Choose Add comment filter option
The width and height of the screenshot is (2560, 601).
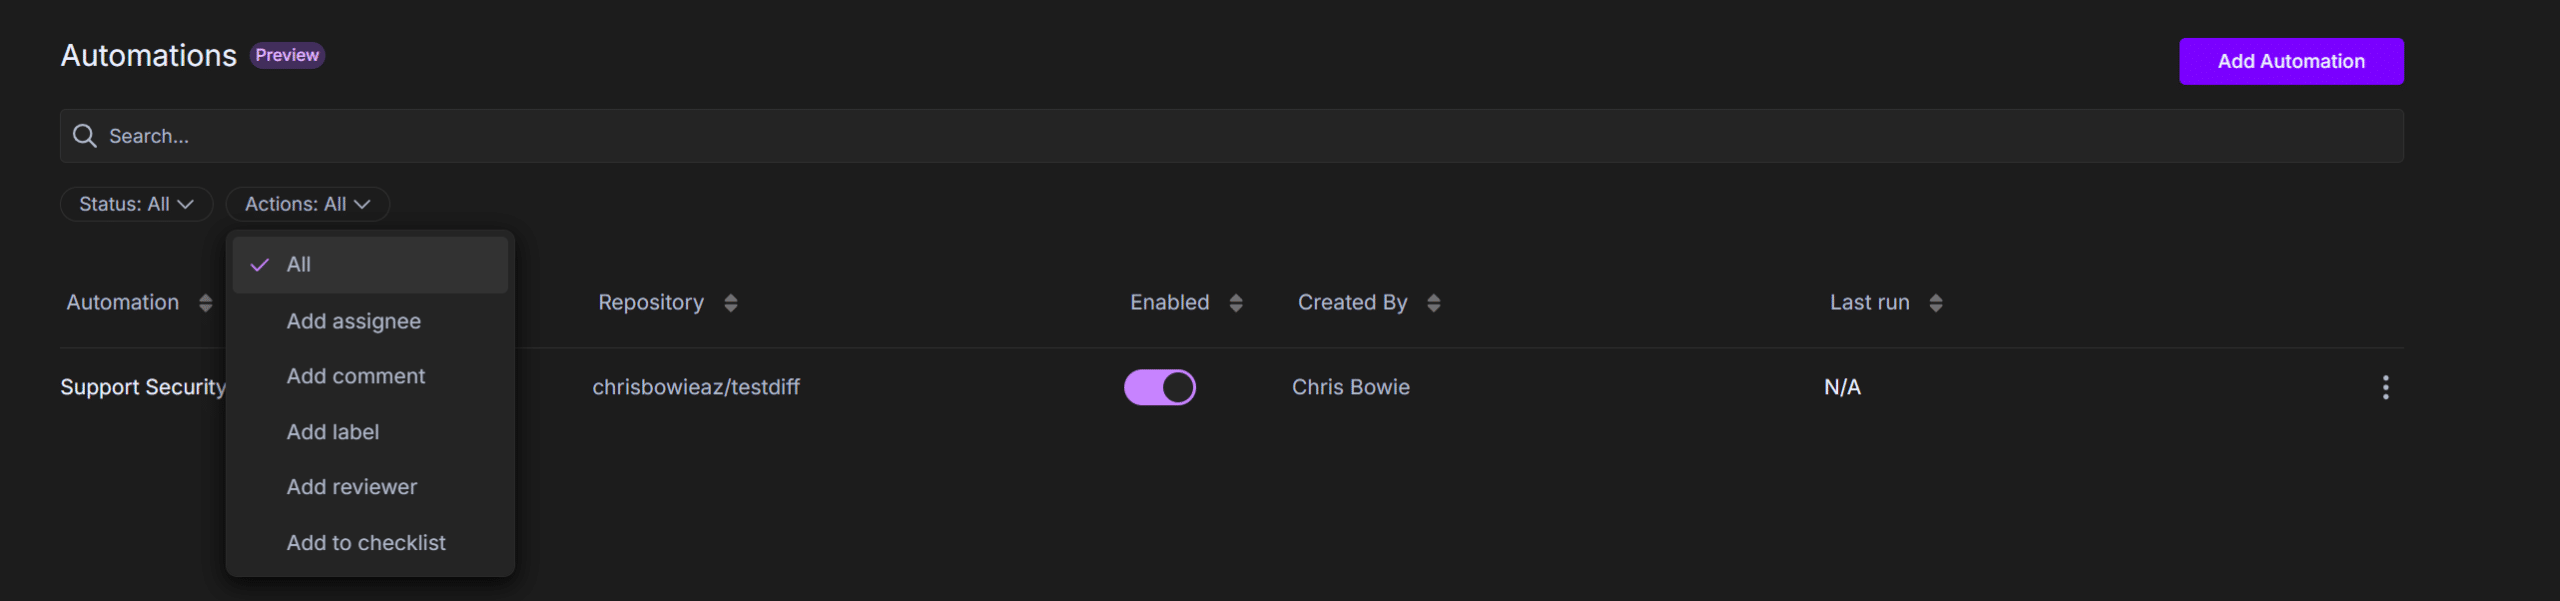tap(356, 376)
